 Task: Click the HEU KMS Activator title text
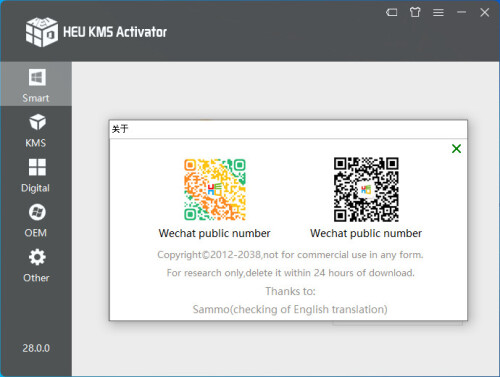coord(115,32)
